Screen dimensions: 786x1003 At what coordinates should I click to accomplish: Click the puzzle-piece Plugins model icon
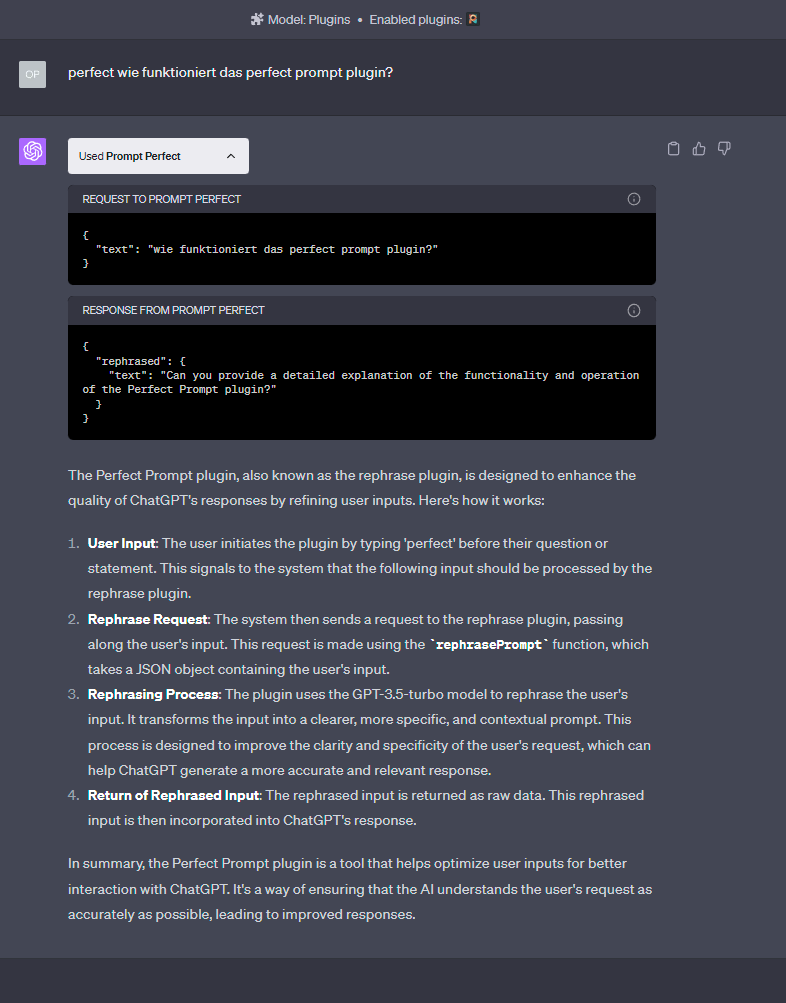[256, 20]
